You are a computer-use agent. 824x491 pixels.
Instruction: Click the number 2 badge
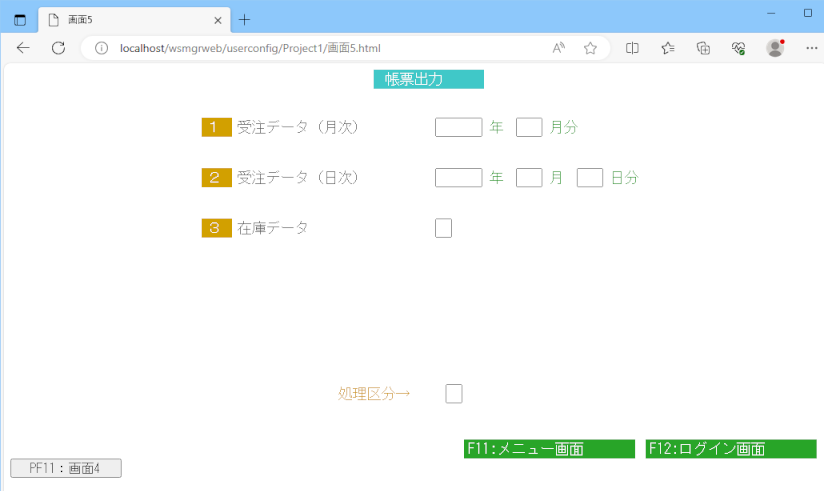pyautogui.click(x=217, y=178)
